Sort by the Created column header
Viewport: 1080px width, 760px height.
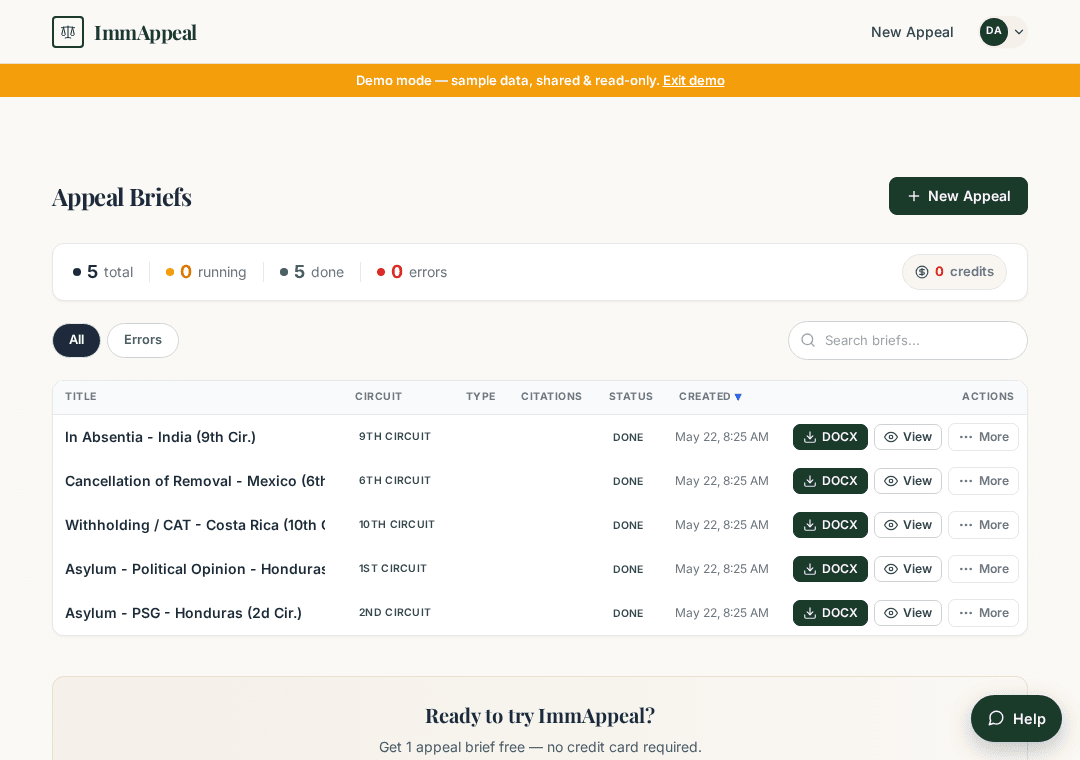pyautogui.click(x=710, y=397)
